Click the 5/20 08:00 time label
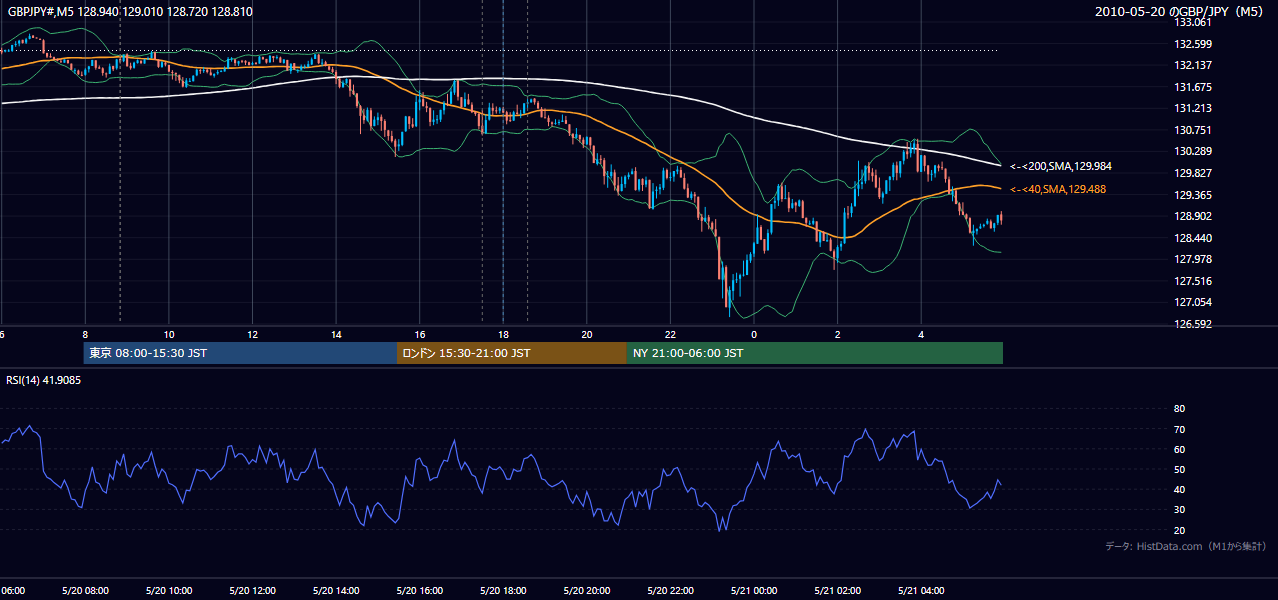Screen dimensions: 1278x600 pyautogui.click(x=84, y=591)
